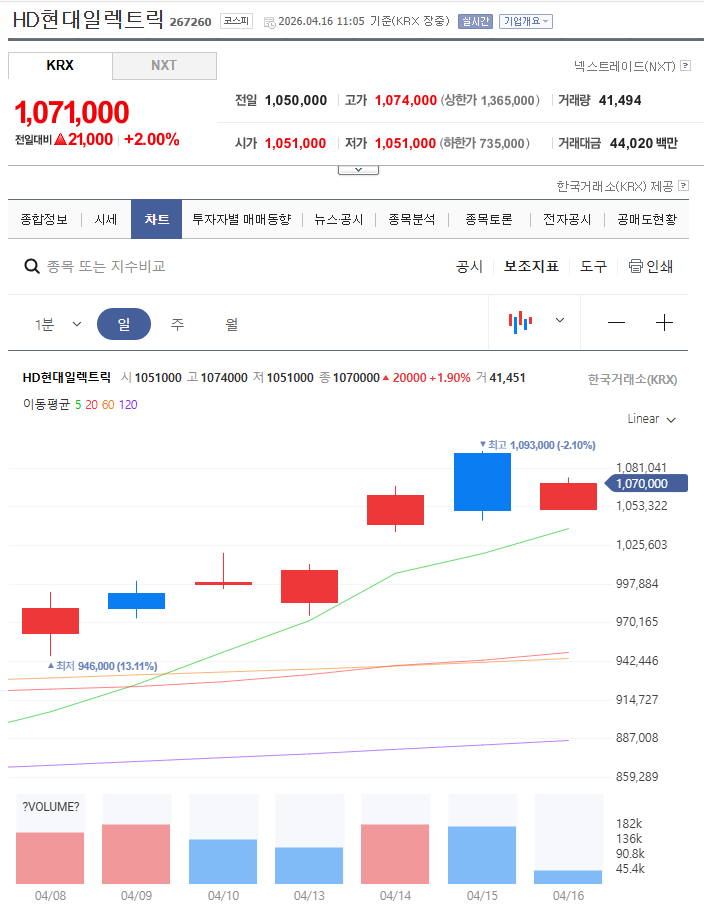
Task: Switch to the NXT tab
Action: pos(164,65)
